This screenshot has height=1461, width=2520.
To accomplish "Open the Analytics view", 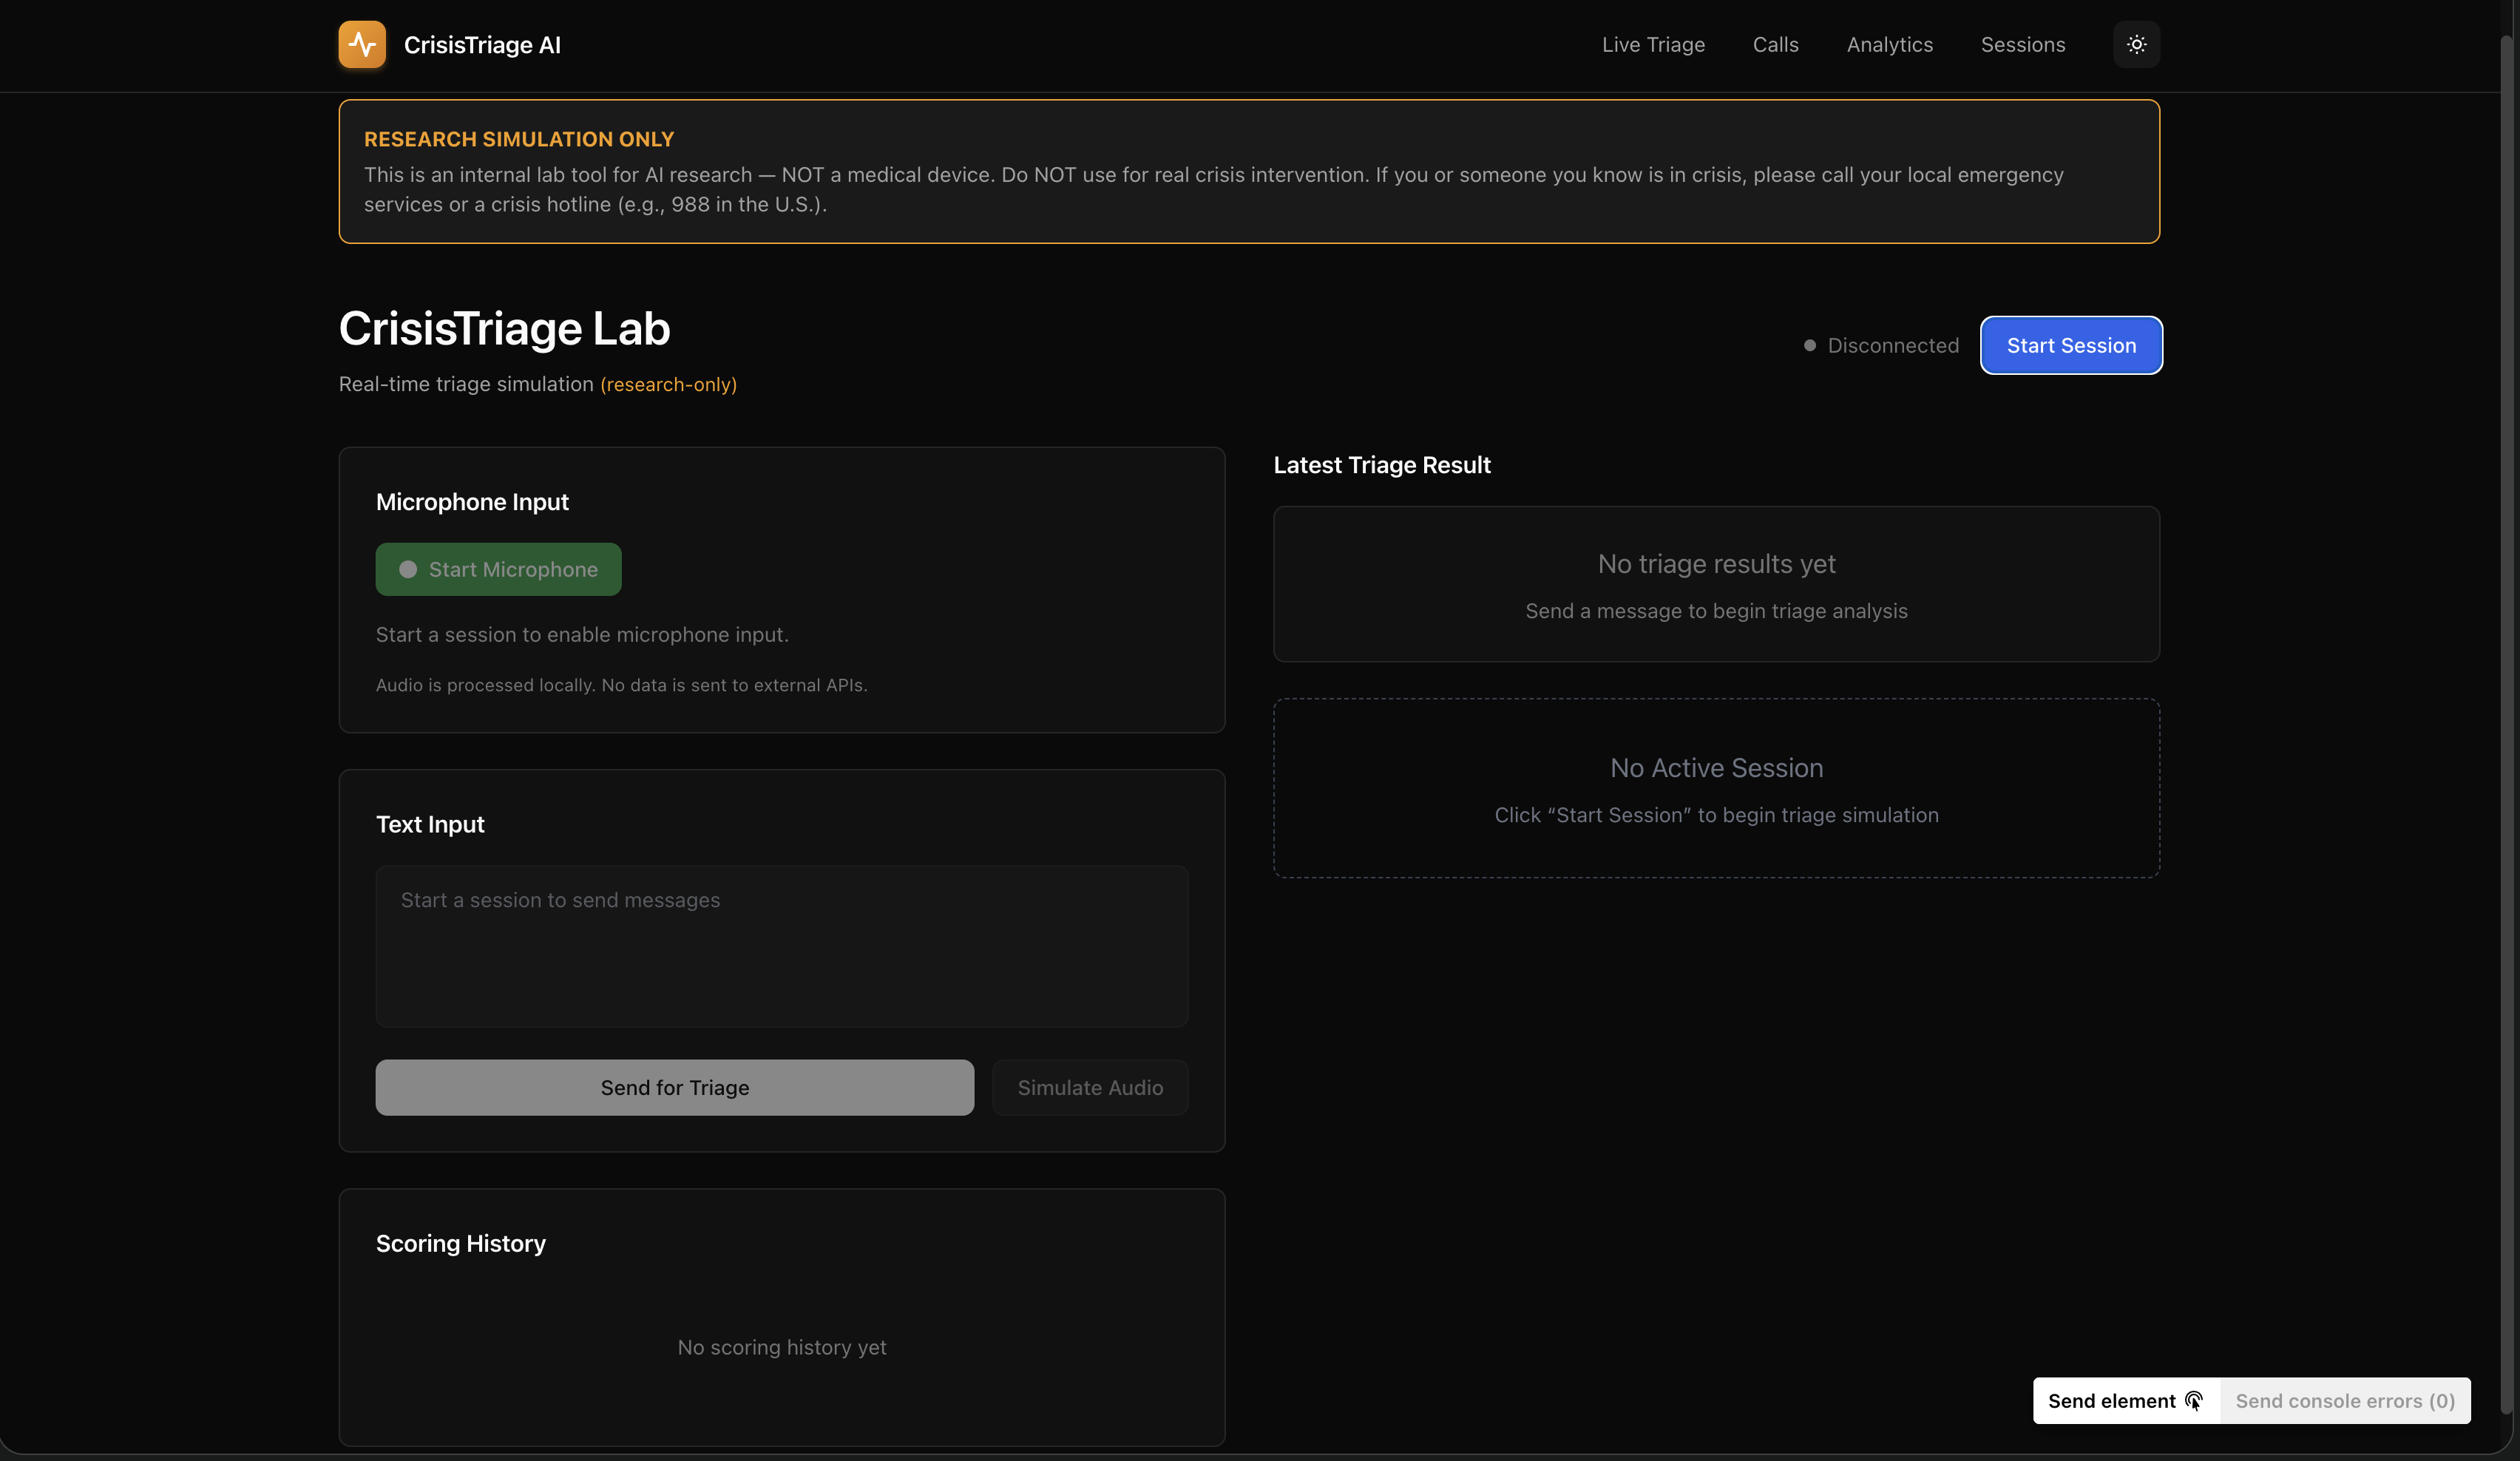I will tap(1888, 44).
